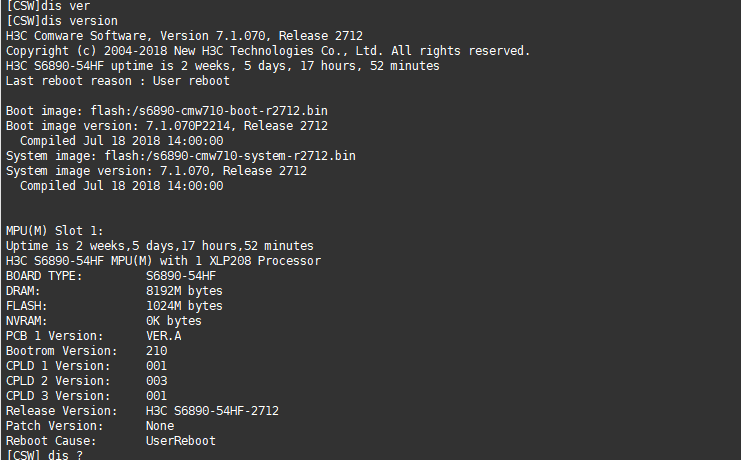This screenshot has width=741, height=460.
Task: Click the Copyright 2004-2018 line
Action: click(267, 51)
